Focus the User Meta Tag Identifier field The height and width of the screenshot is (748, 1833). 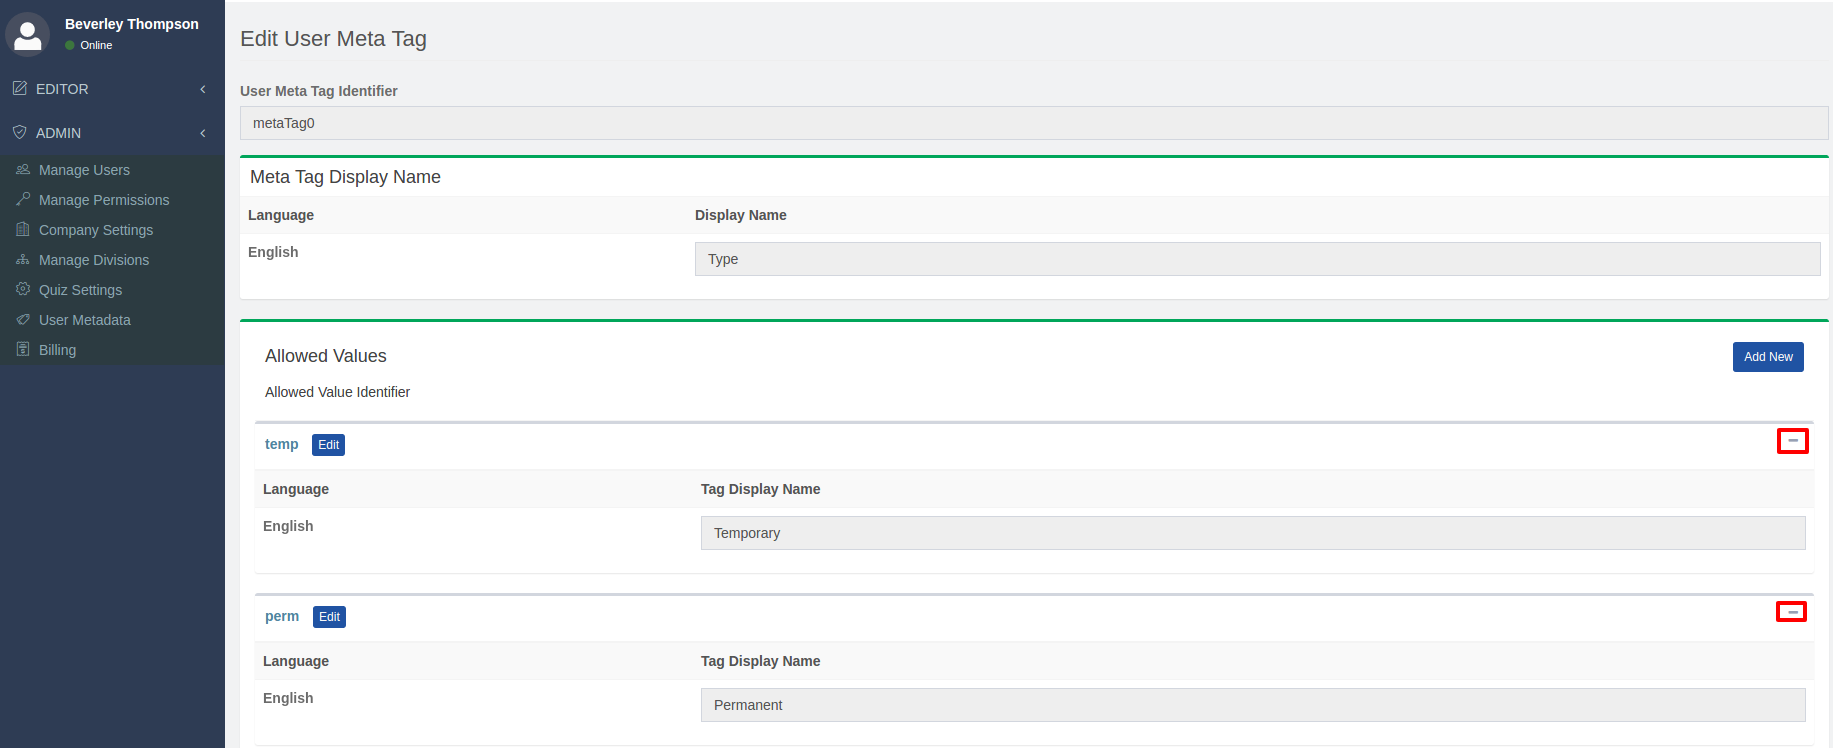click(x=1034, y=123)
